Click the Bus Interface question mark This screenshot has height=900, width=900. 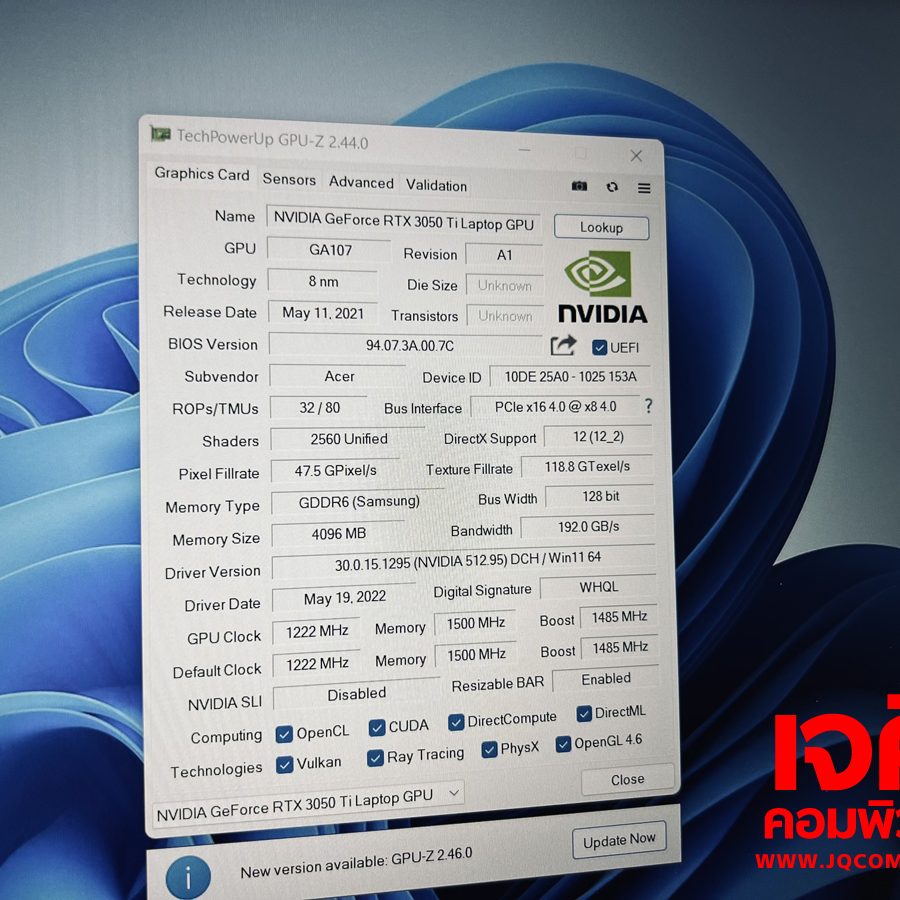click(648, 406)
